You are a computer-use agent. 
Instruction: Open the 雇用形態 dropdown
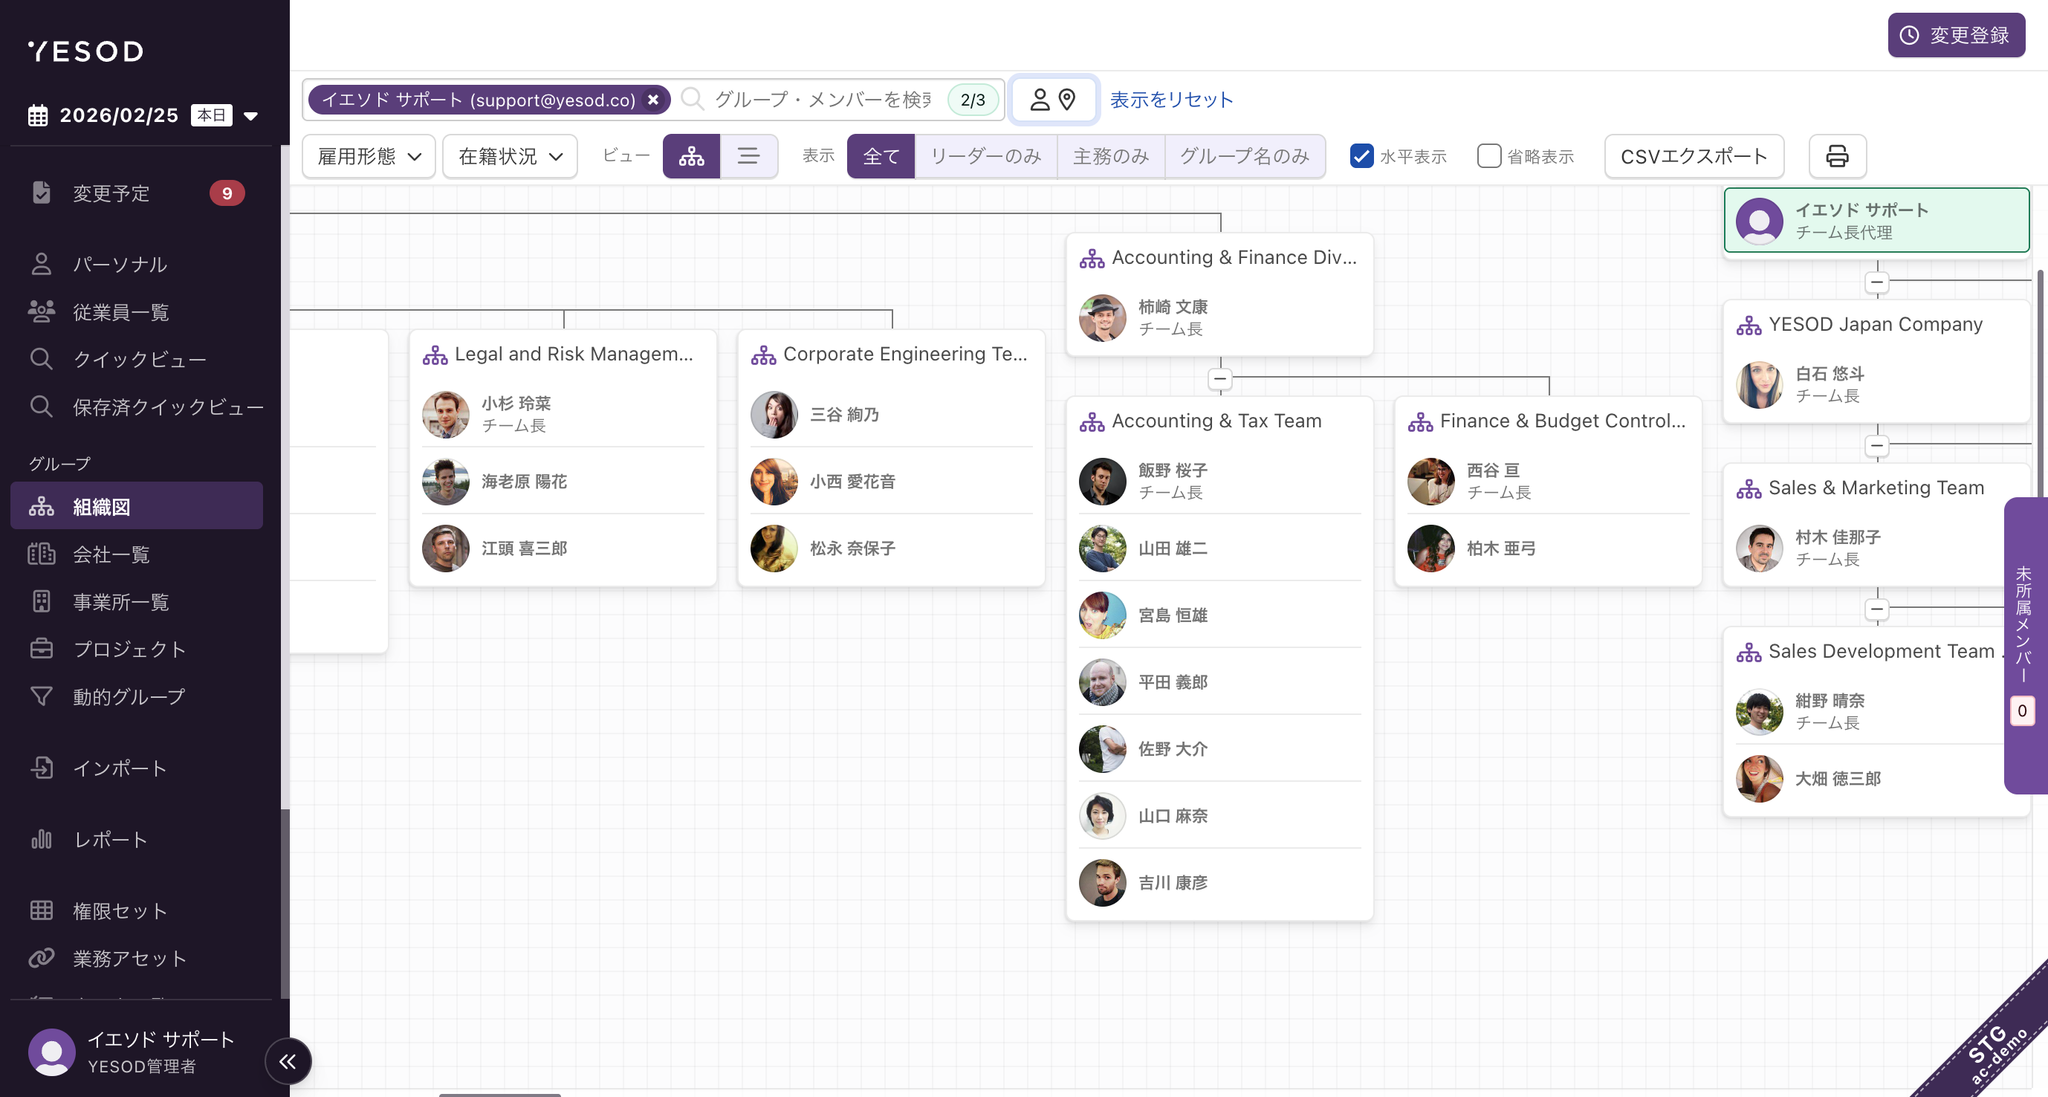click(x=369, y=156)
